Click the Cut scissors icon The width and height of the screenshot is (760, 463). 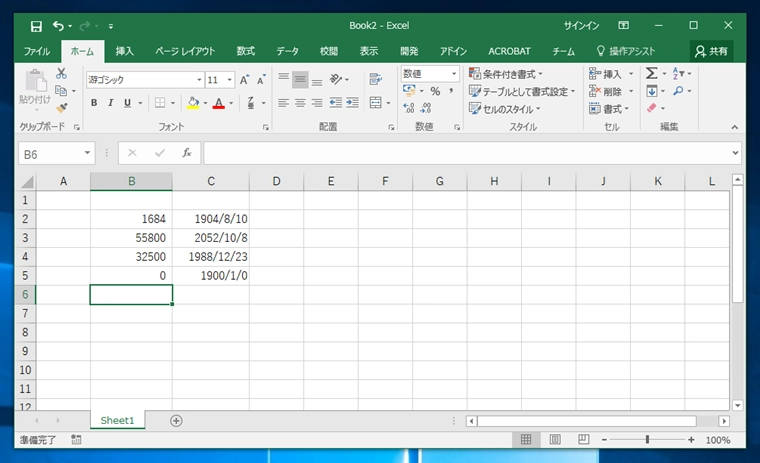61,74
